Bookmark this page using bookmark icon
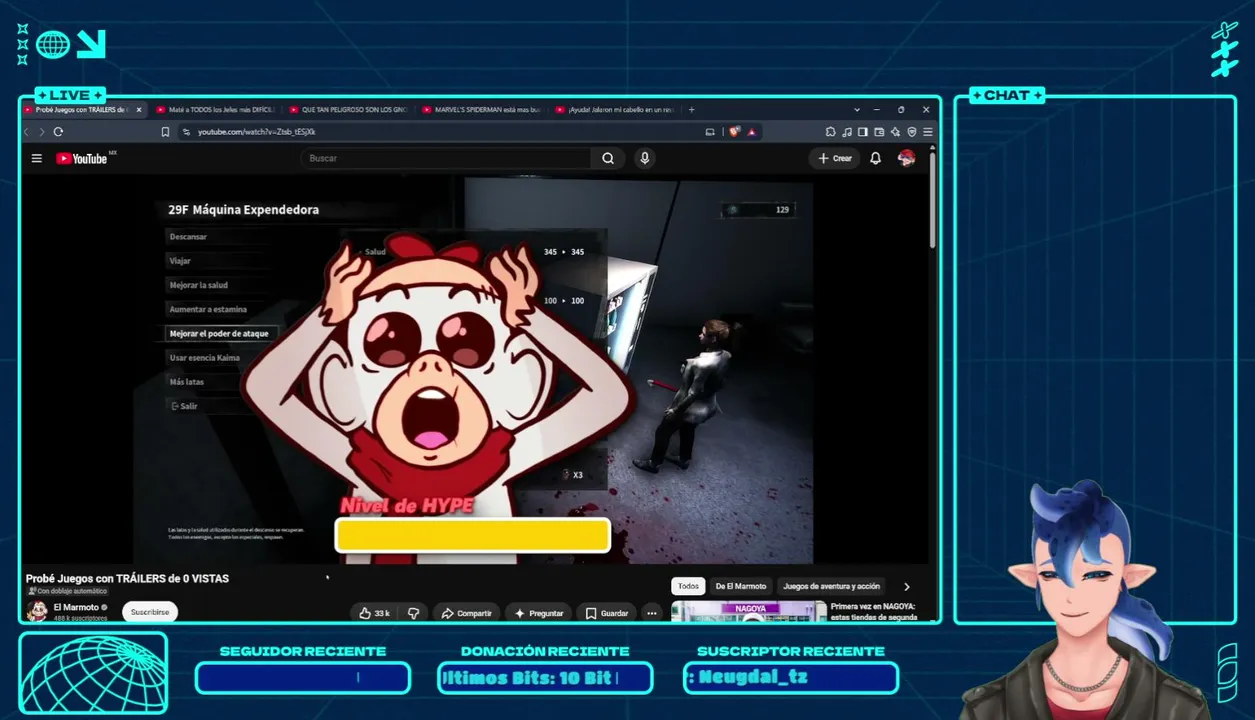The width and height of the screenshot is (1255, 720). click(165, 132)
